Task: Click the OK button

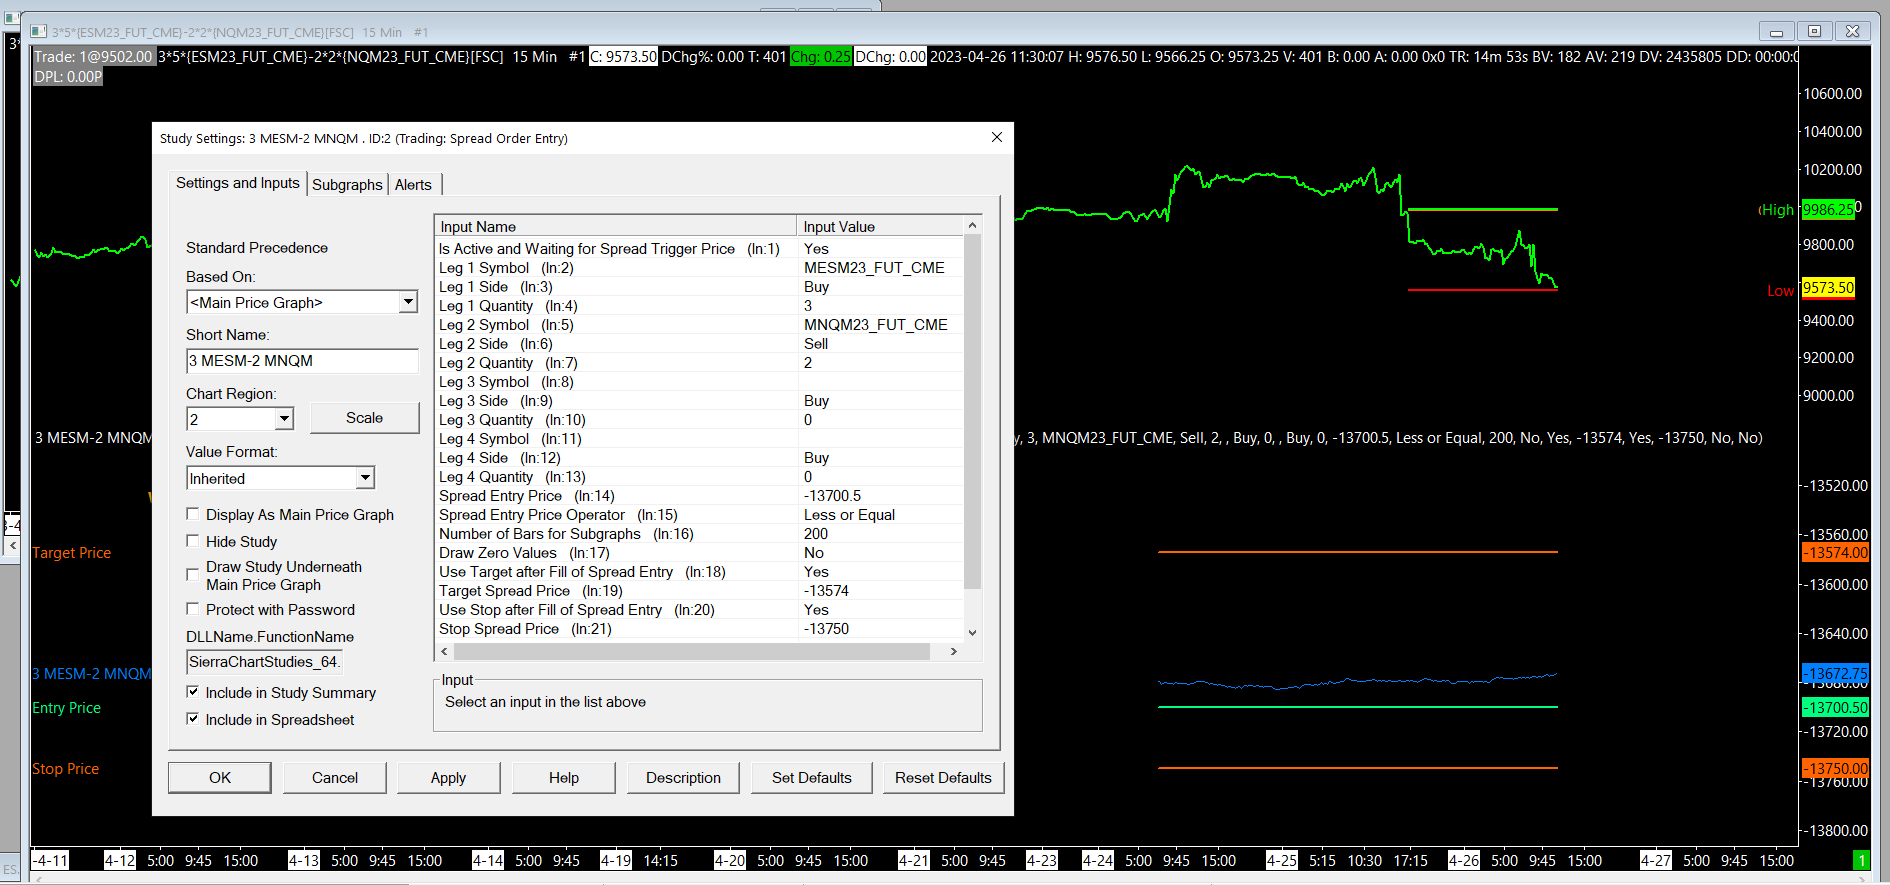Action: [x=220, y=777]
